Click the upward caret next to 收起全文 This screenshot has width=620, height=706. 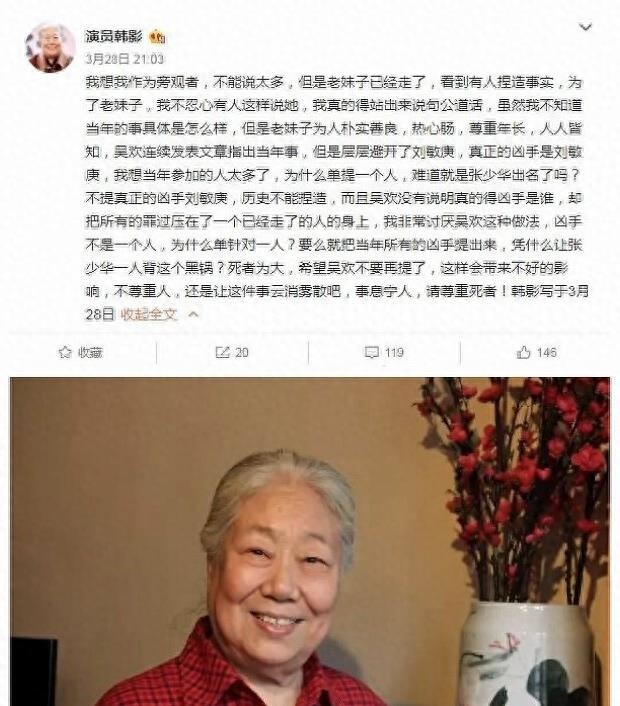click(x=193, y=314)
